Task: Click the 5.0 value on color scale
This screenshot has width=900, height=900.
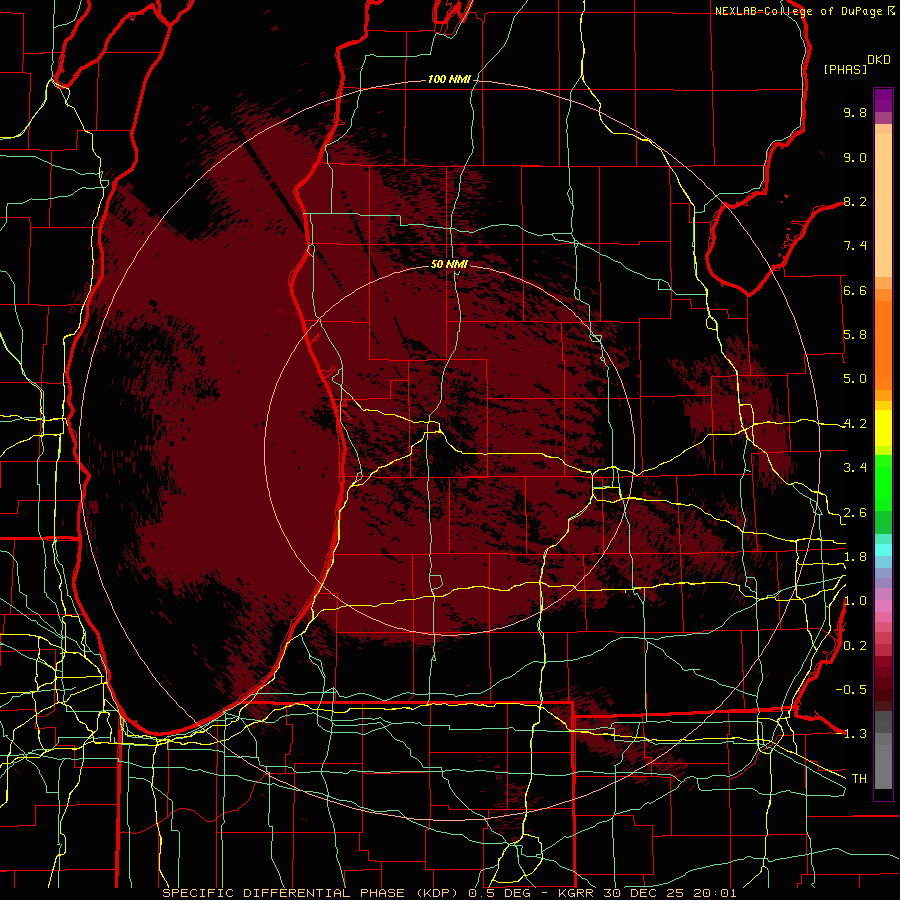Action: (x=855, y=379)
